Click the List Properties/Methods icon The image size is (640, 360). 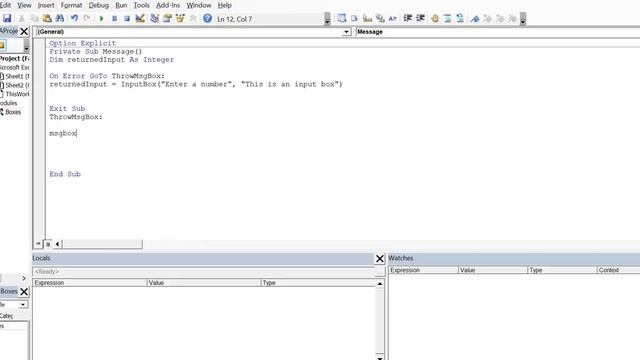(342, 18)
